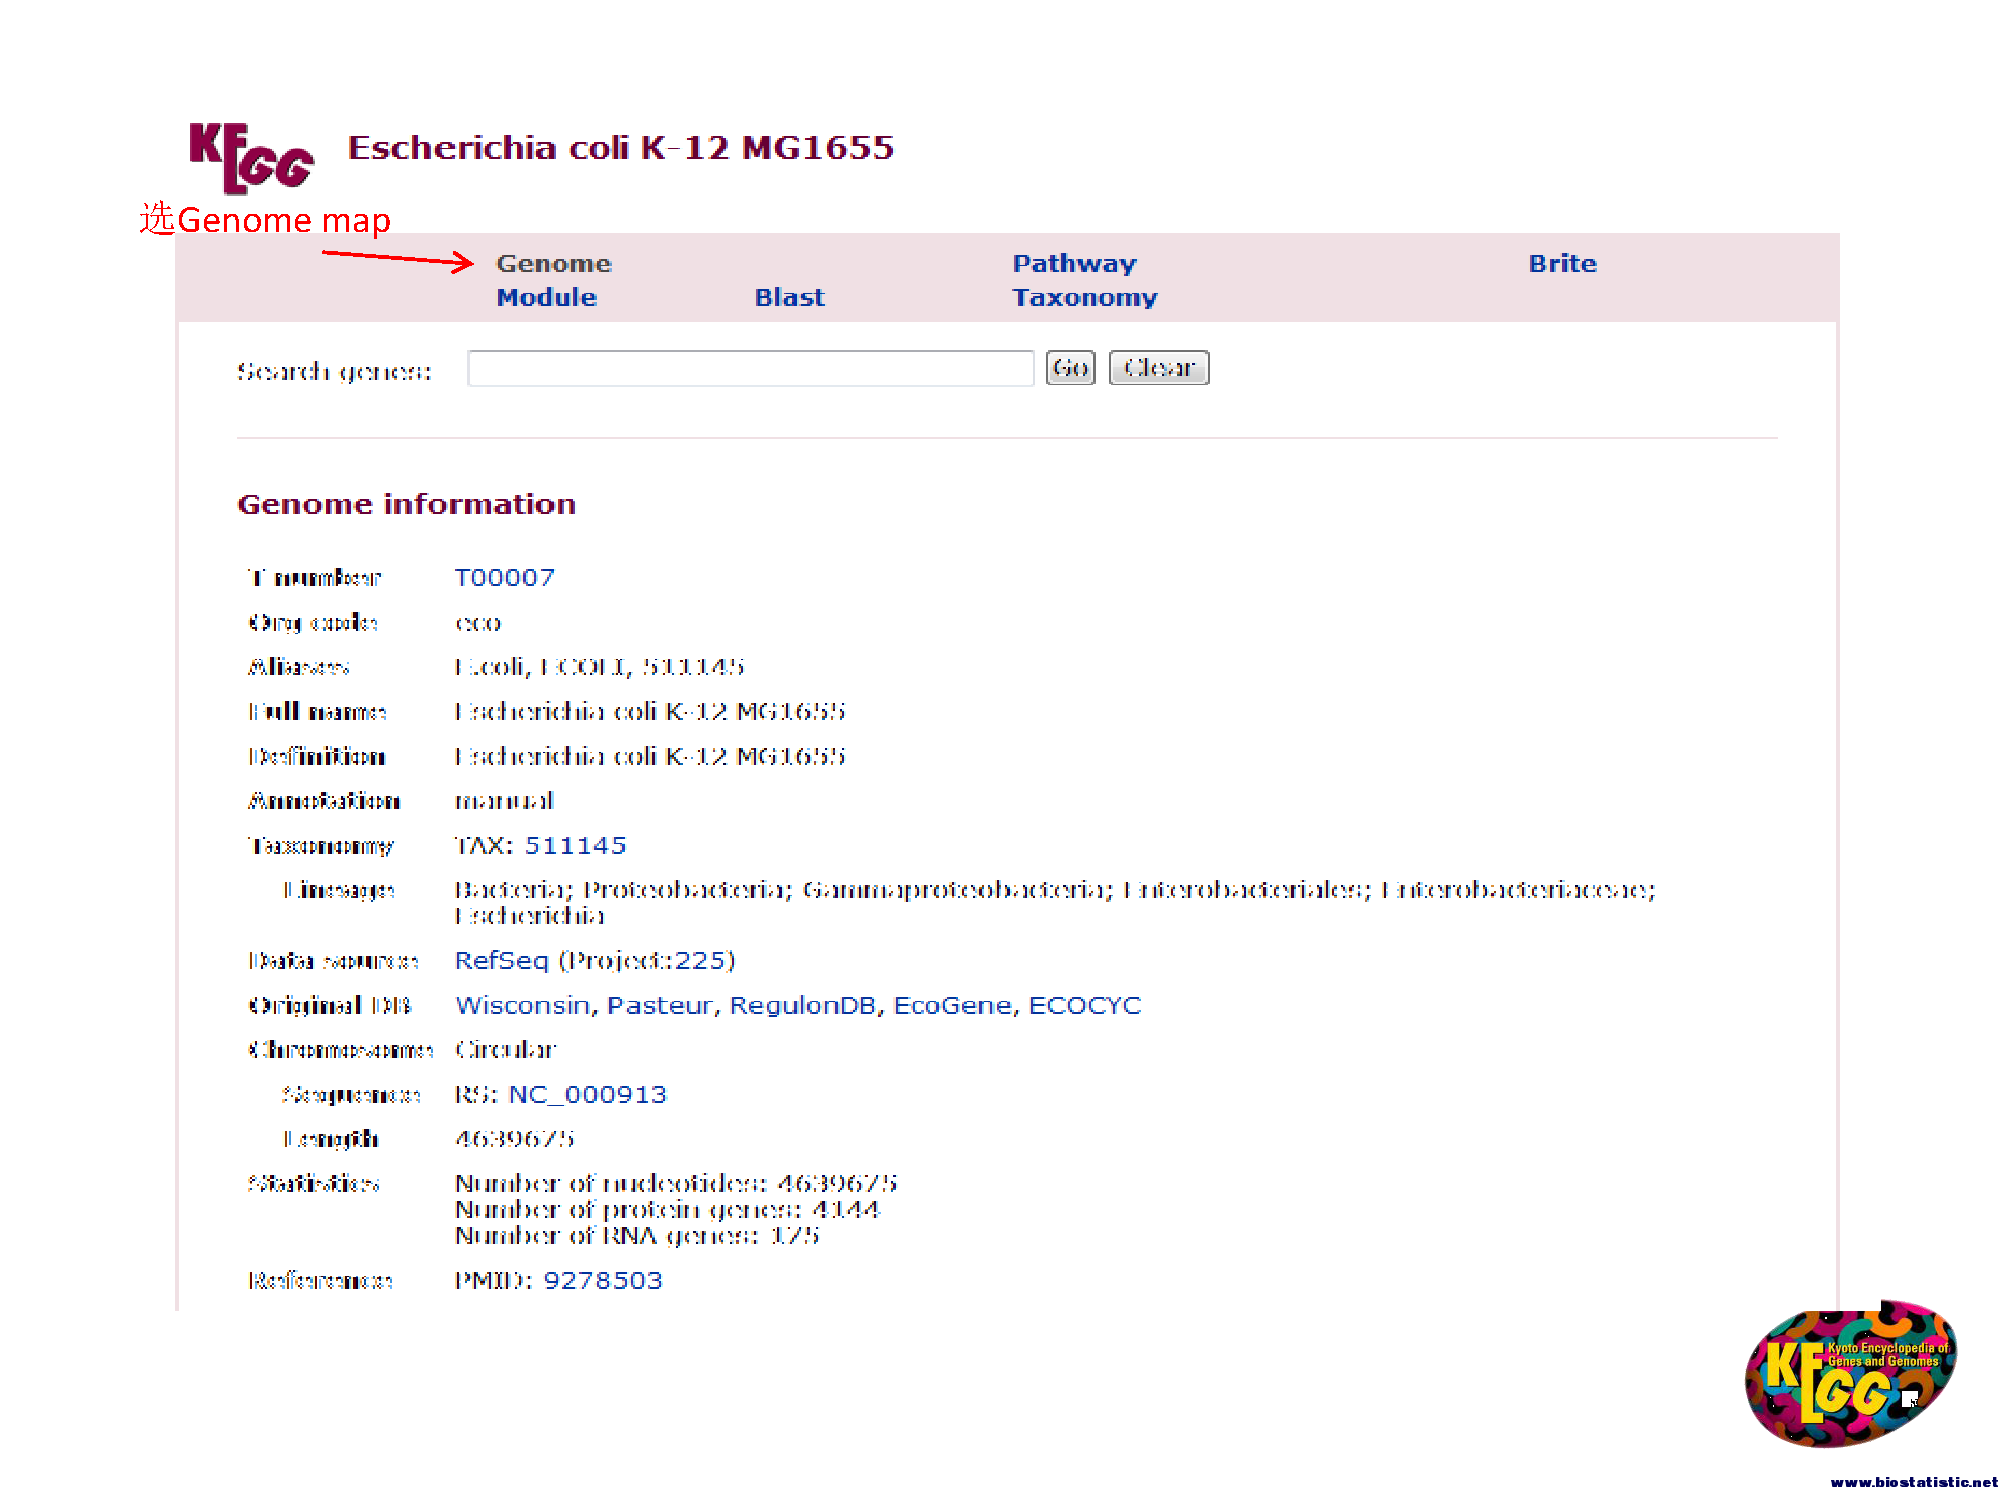Click the Number of RNA genes line
This screenshot has height=1493, width=2001.
(x=637, y=1236)
